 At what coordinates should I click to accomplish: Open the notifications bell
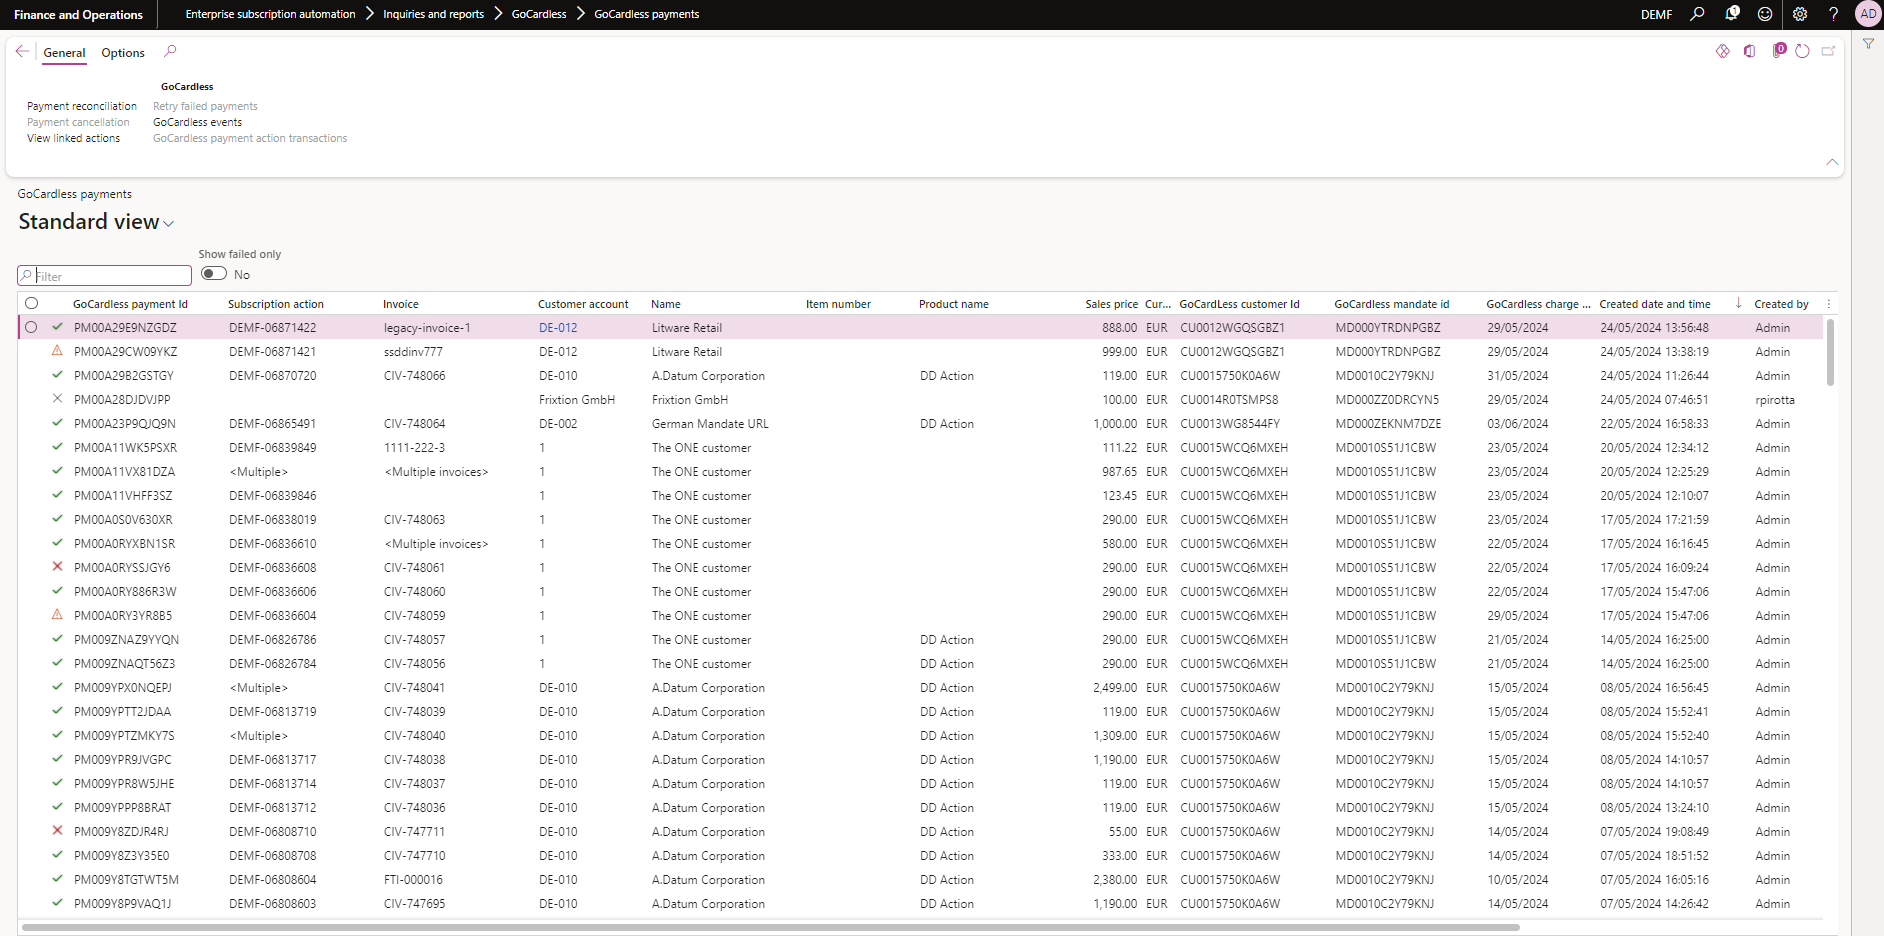(x=1731, y=14)
